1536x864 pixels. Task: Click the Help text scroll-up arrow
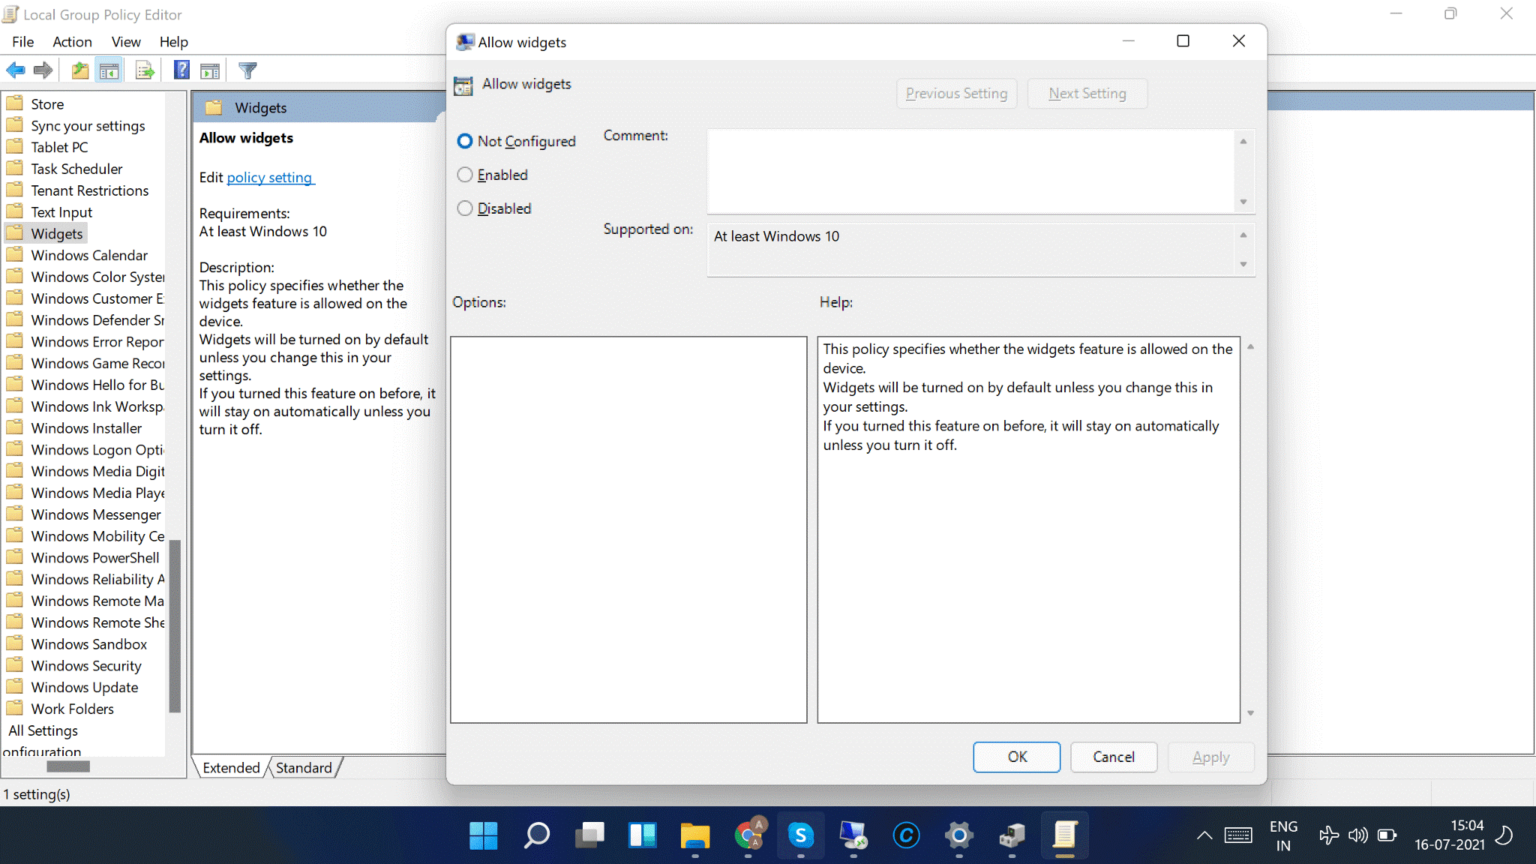(x=1249, y=344)
